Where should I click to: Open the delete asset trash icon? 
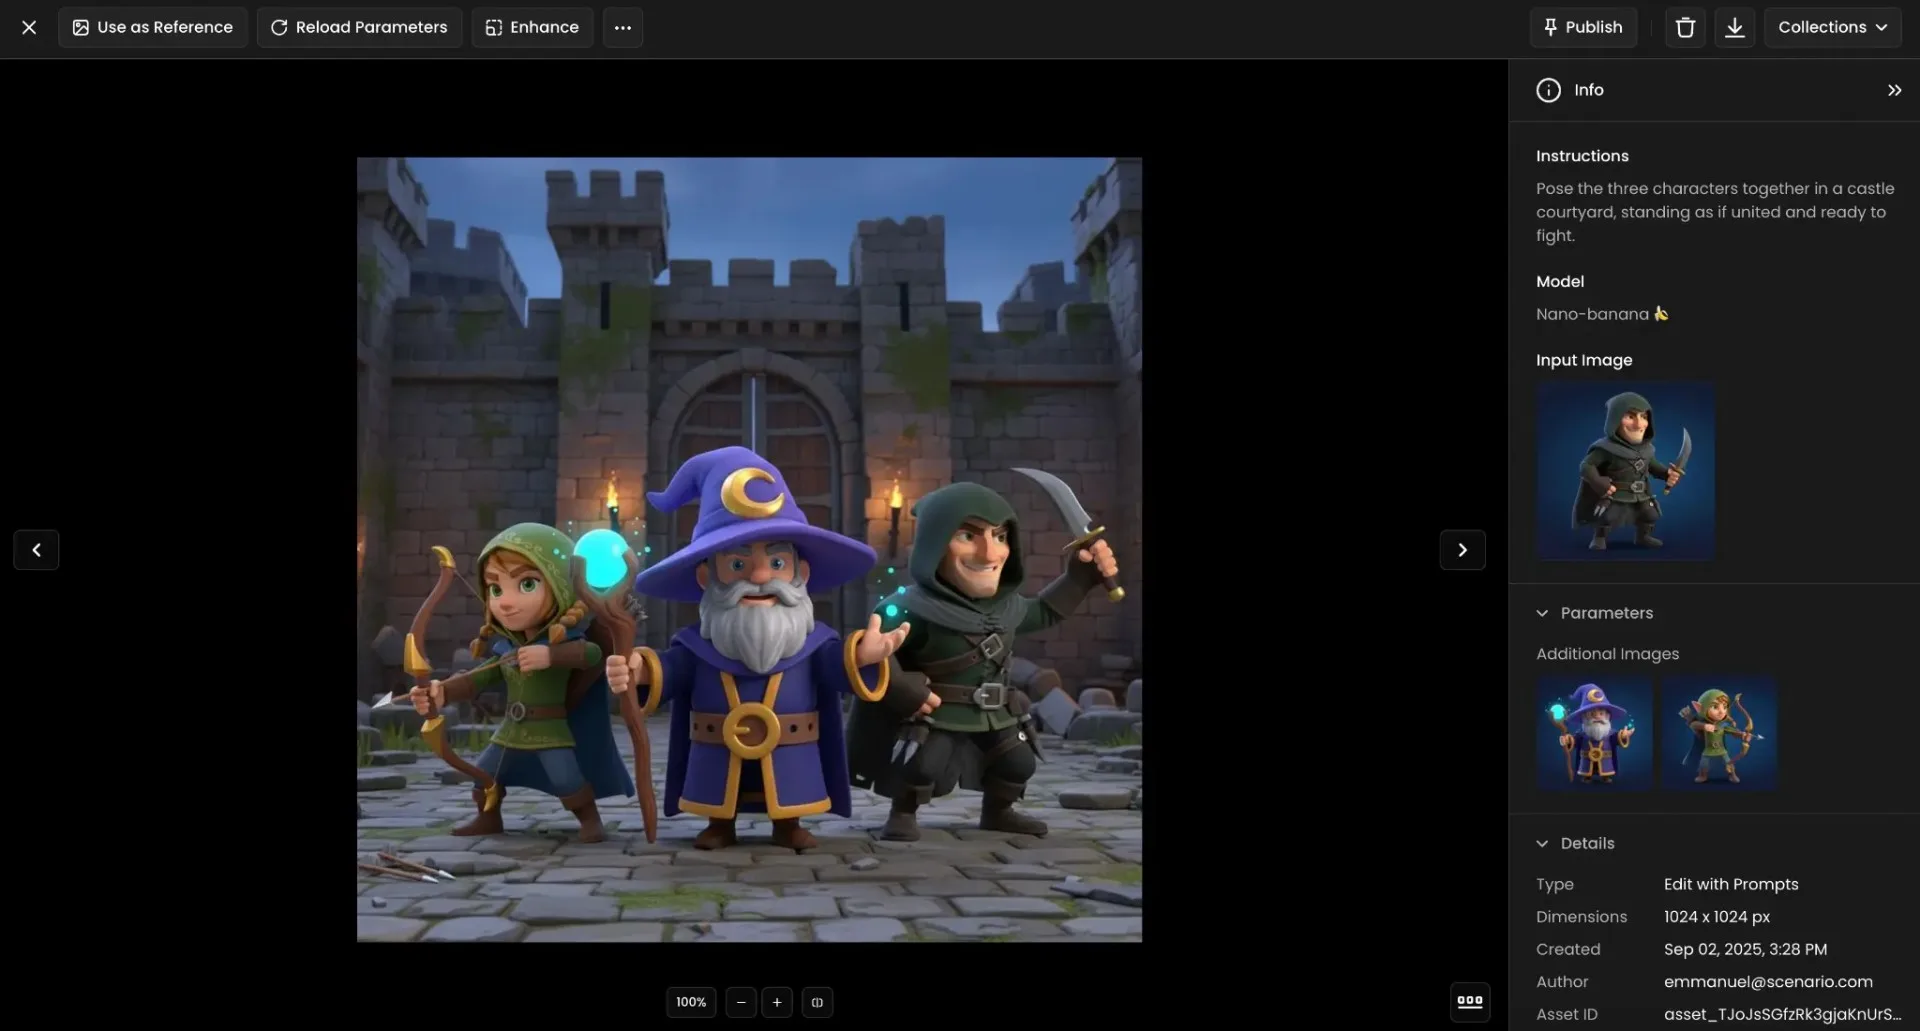[x=1685, y=27]
